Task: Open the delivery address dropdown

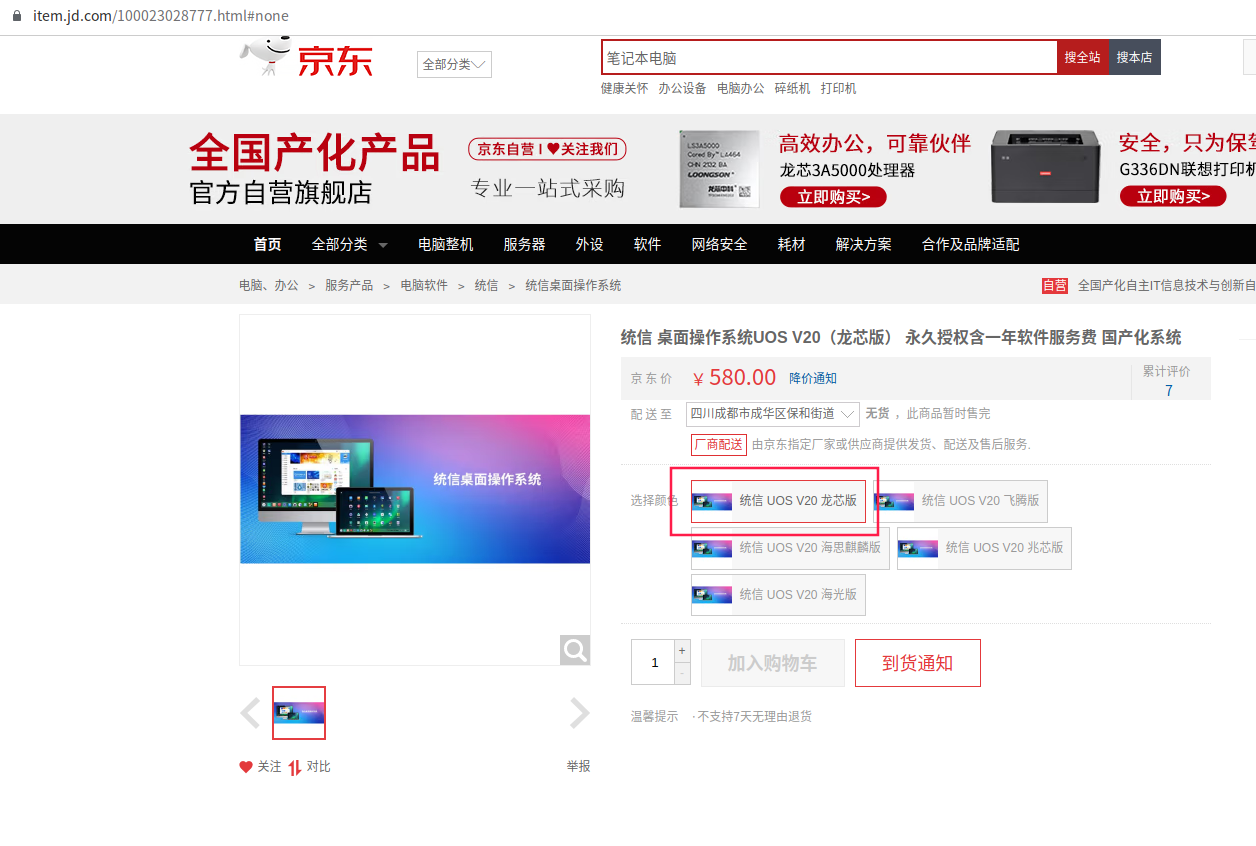Action: click(x=773, y=413)
